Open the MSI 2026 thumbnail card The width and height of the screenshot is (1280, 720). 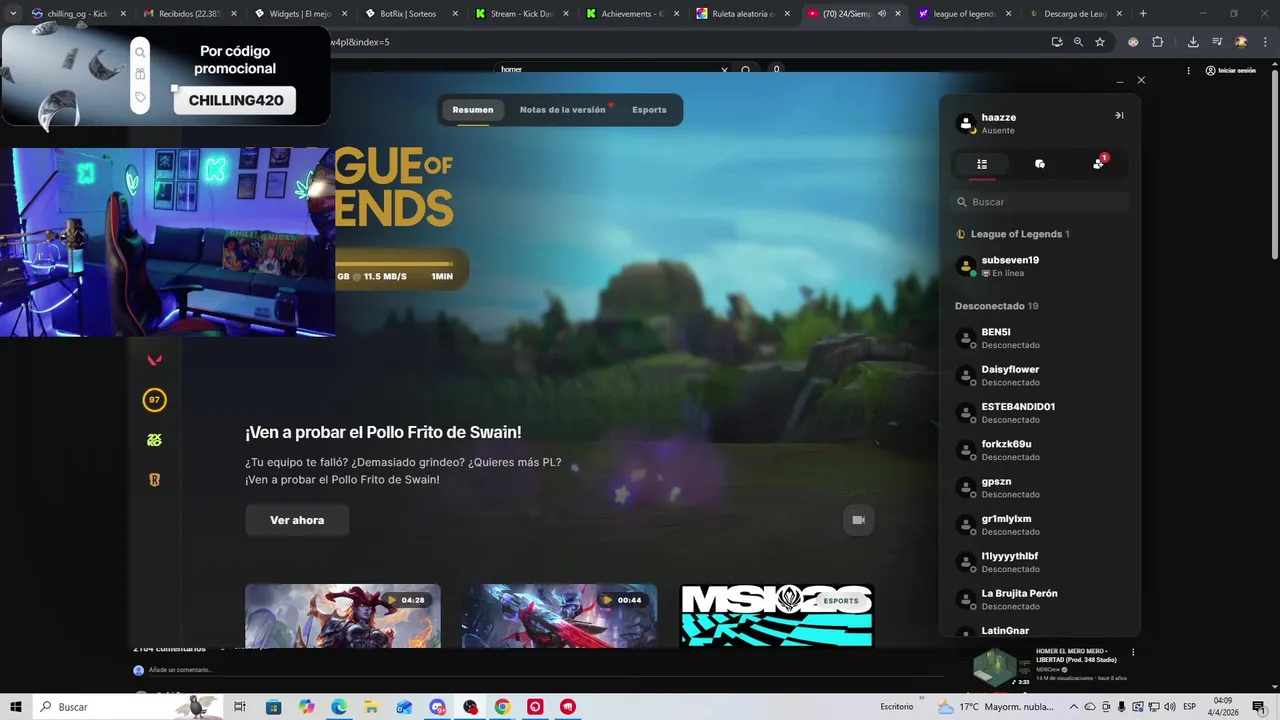777,616
